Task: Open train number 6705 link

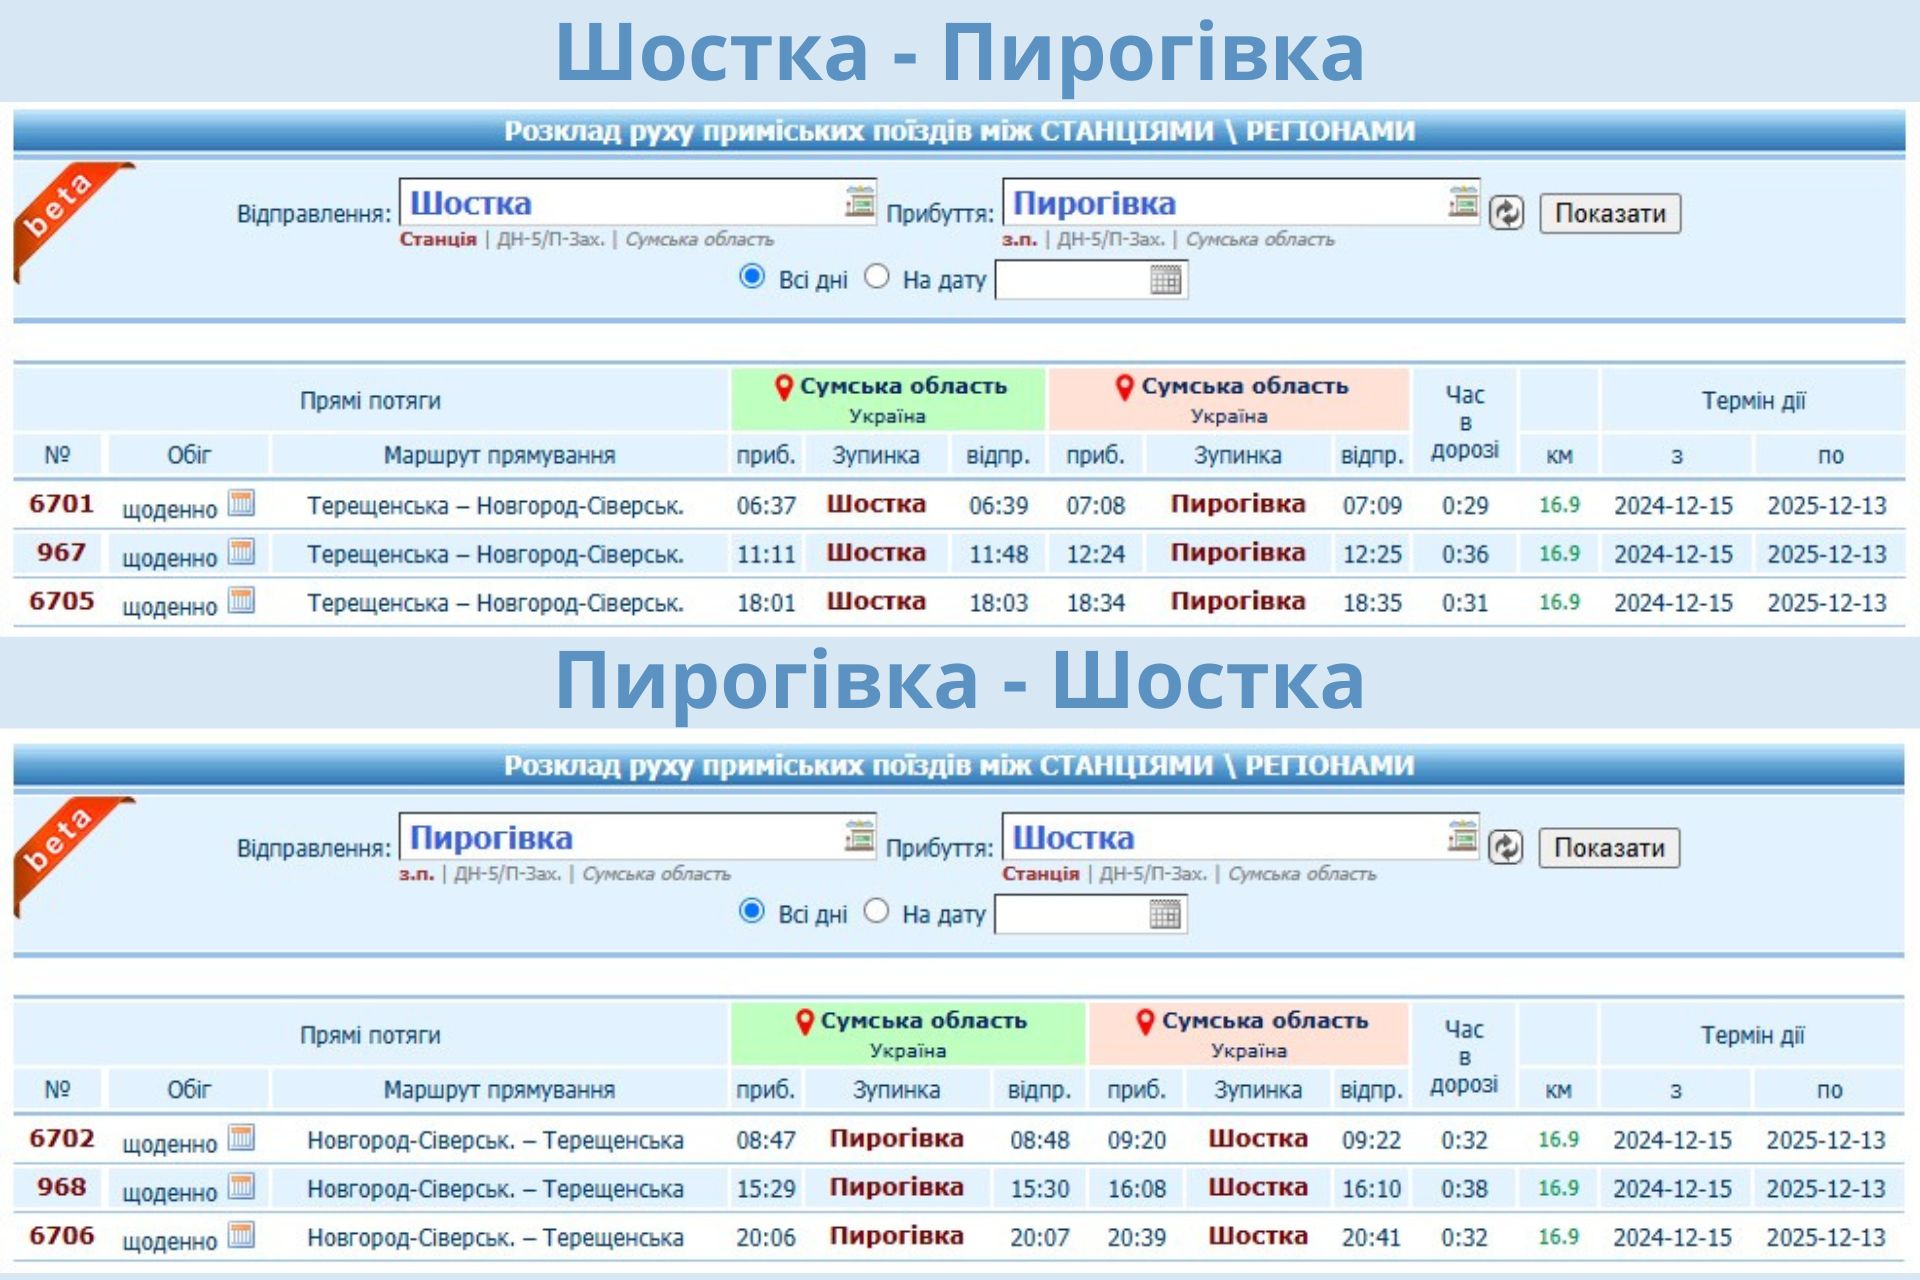Action: [x=61, y=601]
